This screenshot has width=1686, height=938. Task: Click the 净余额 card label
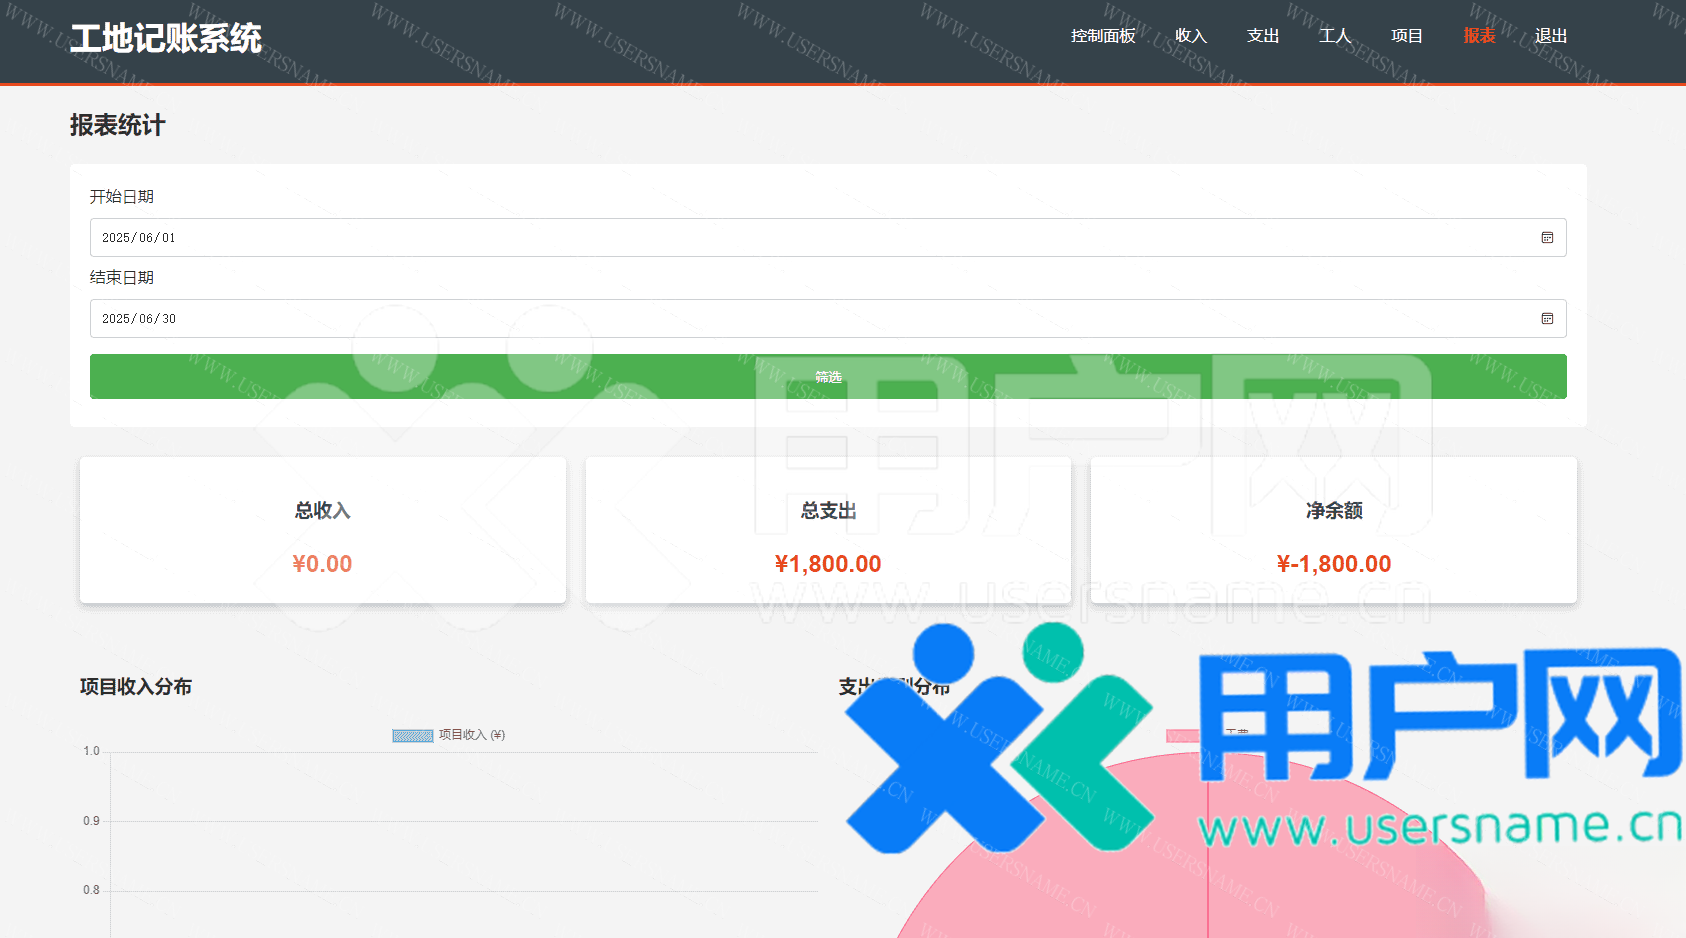1334,511
